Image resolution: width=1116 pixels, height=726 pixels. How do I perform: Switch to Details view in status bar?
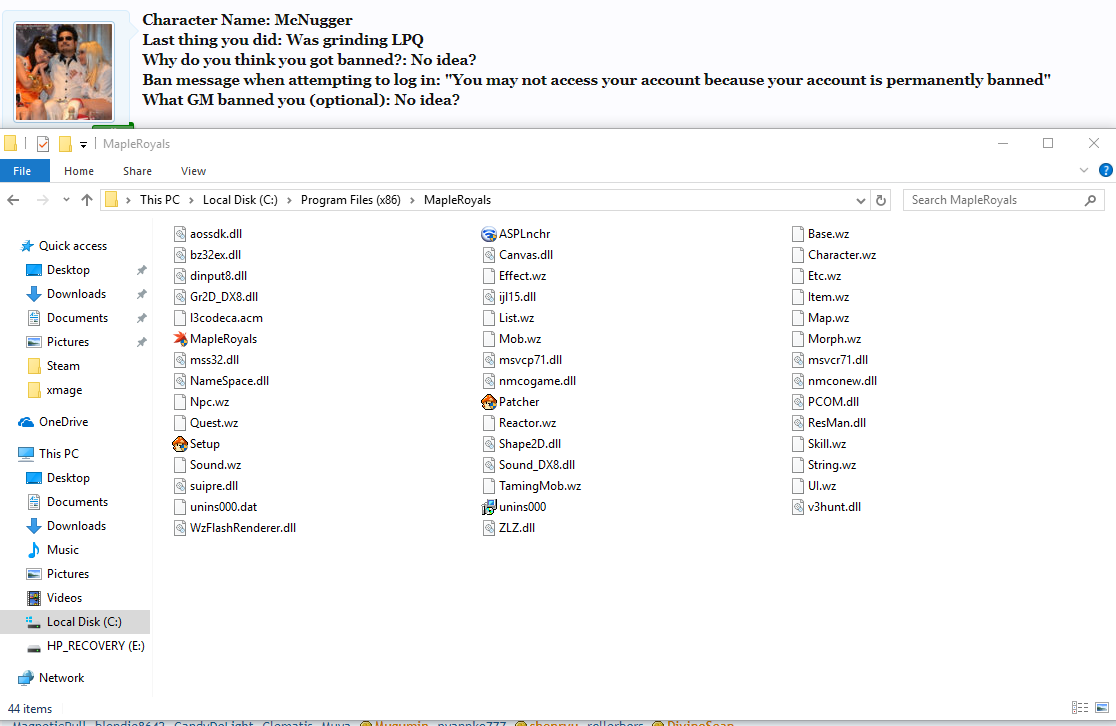pyautogui.click(x=1080, y=707)
